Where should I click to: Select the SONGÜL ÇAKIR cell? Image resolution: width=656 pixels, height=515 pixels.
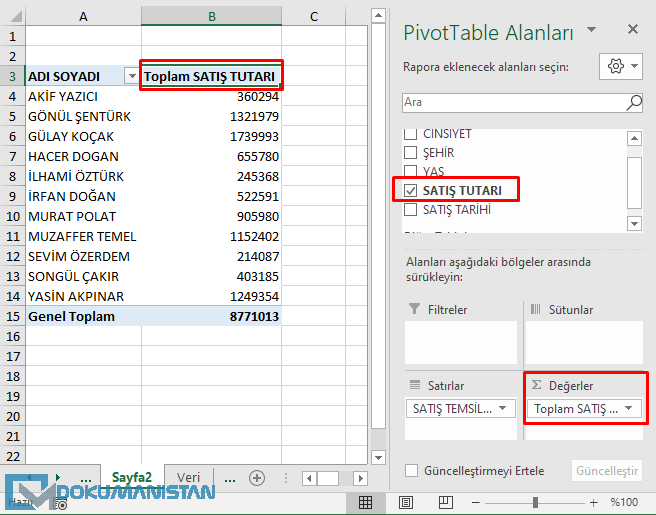tap(83, 276)
